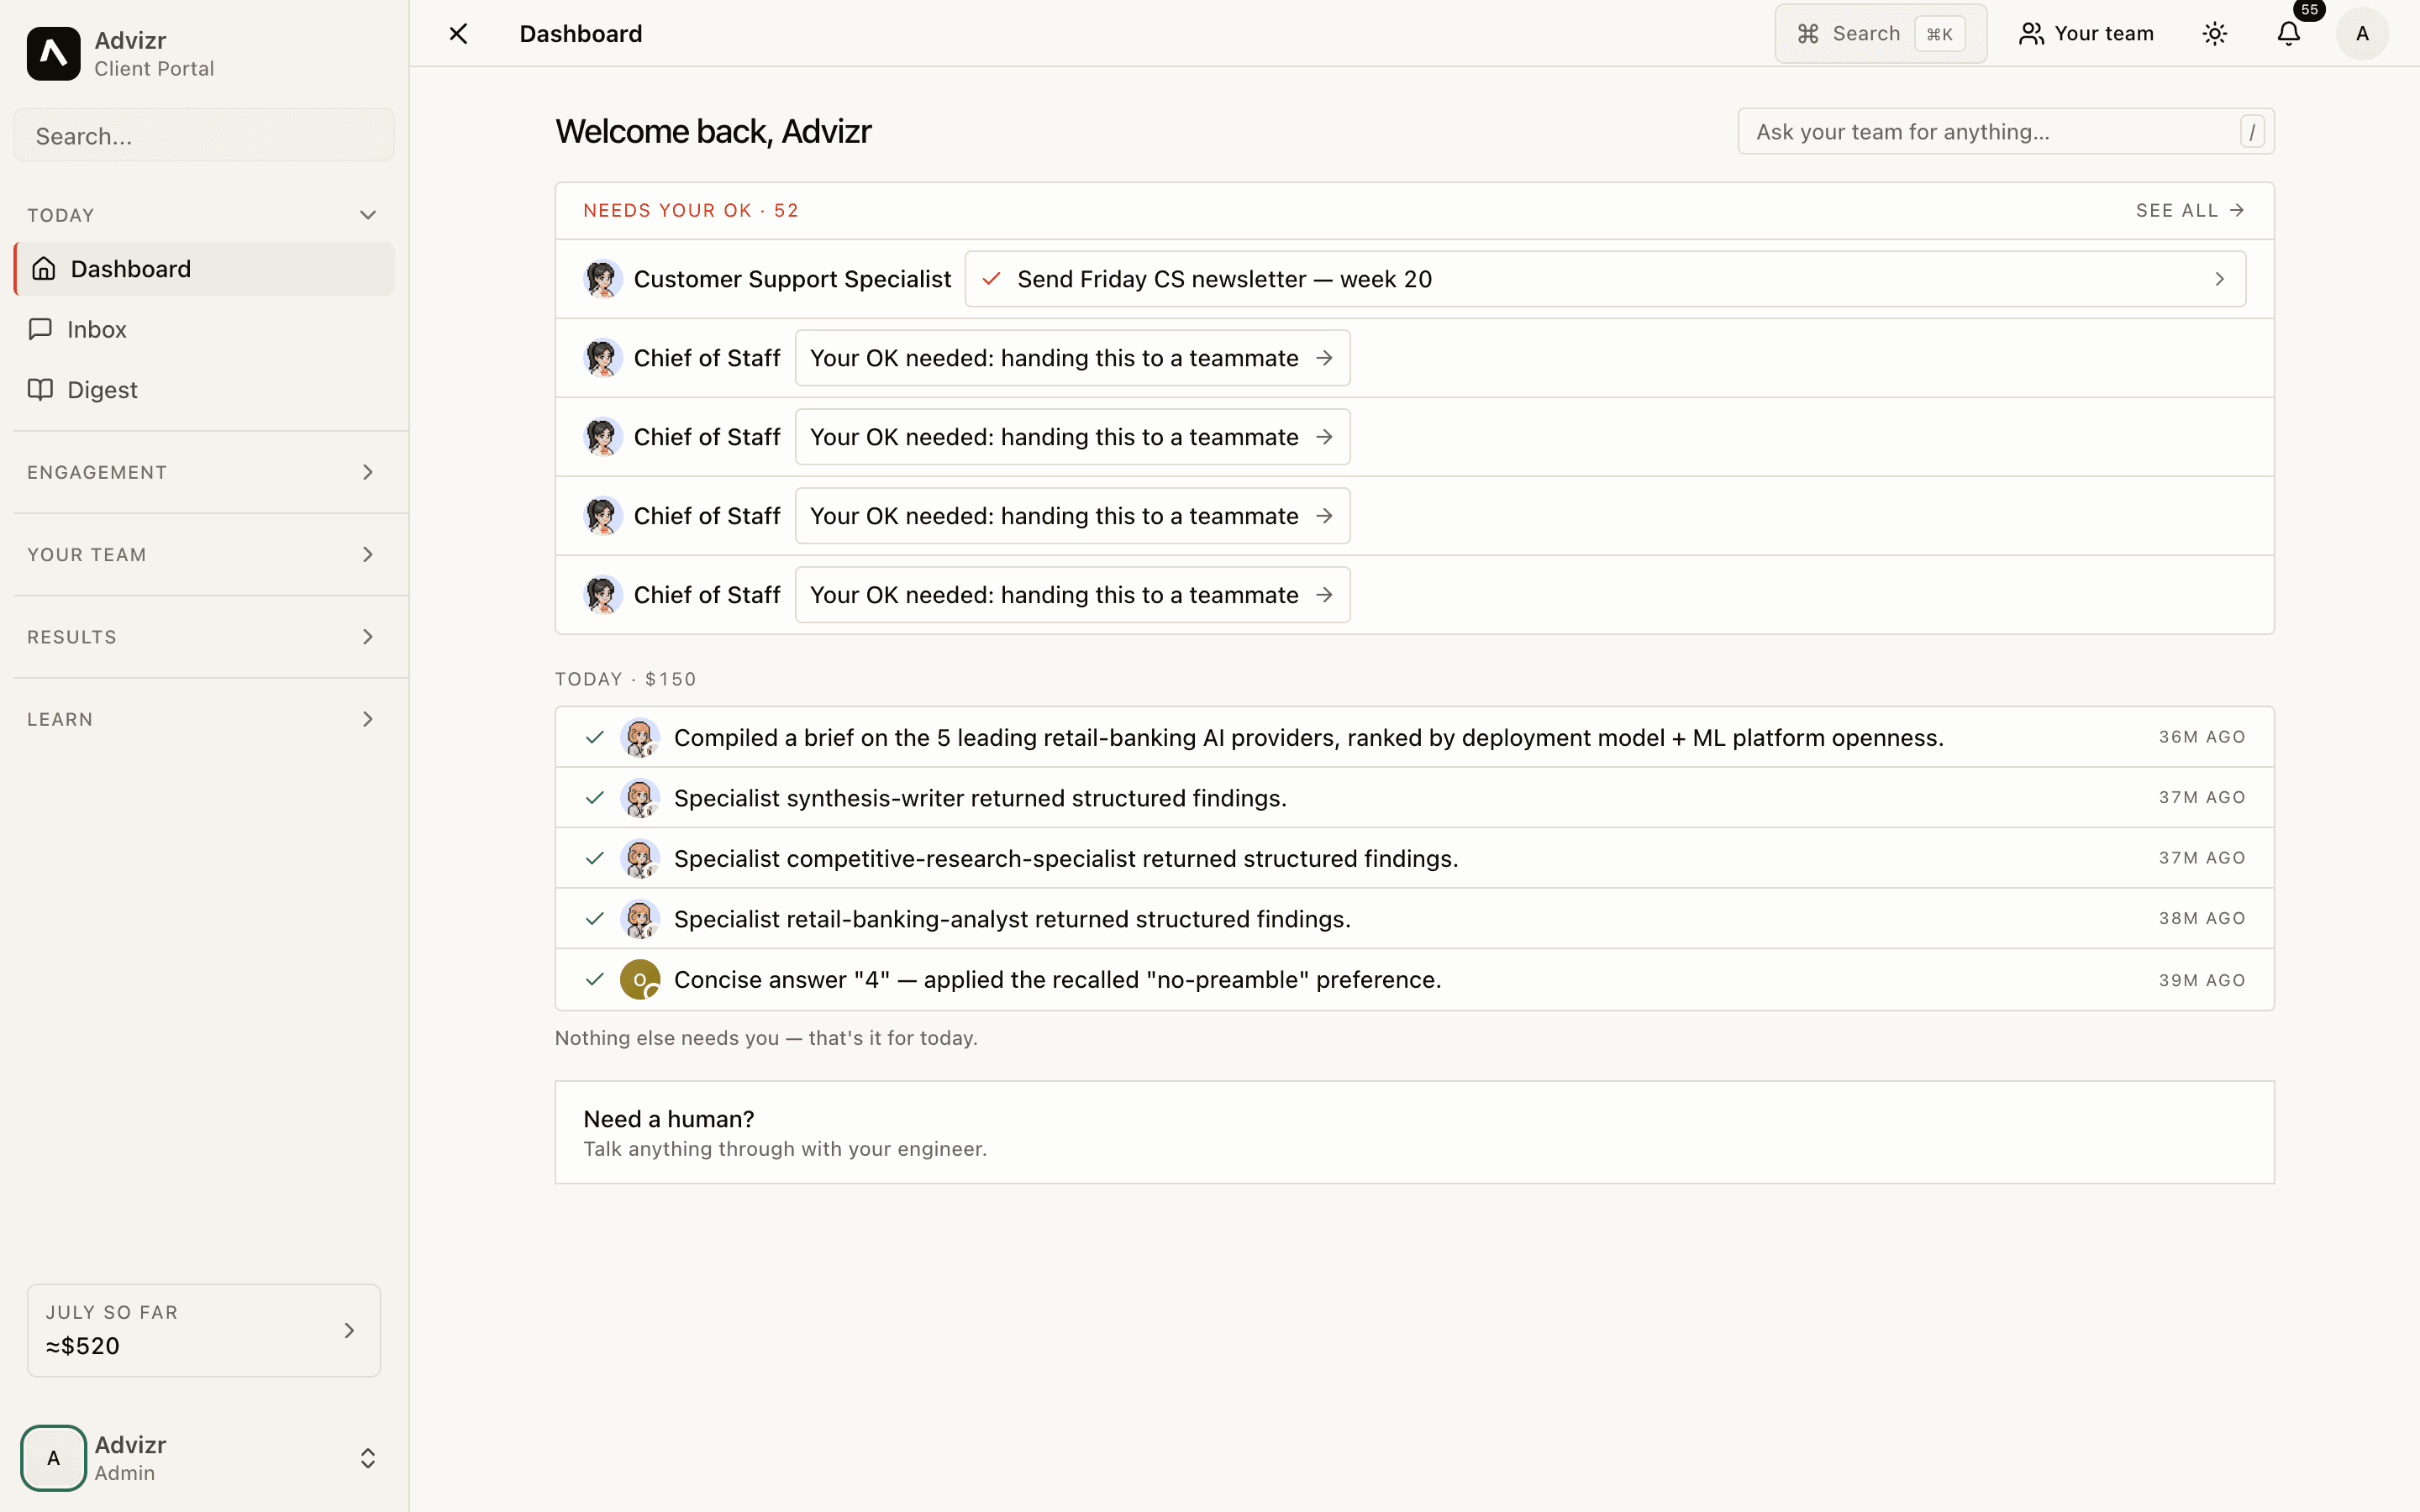Click the 39M AGO timestamp

[2202, 980]
